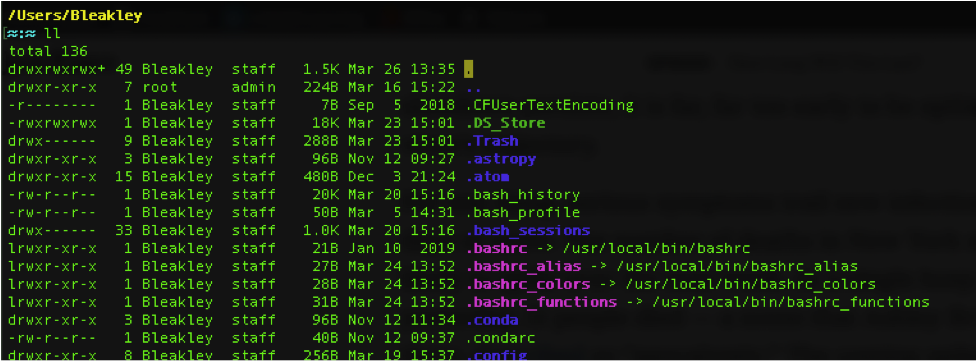Click the prompt symbol before 'll'

(21, 34)
